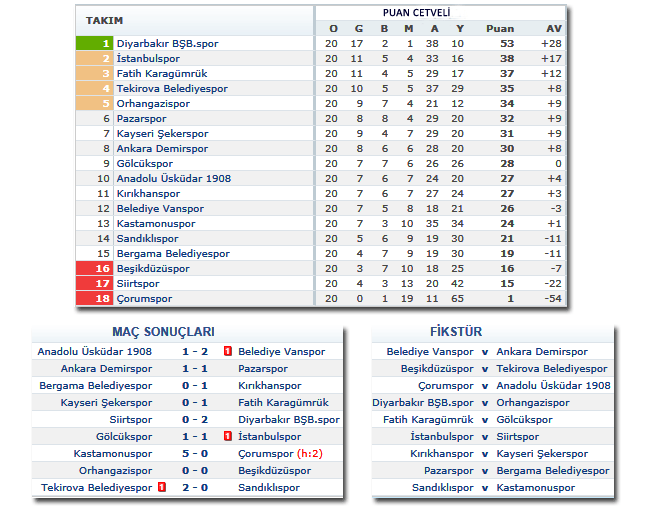Click red card icon after Tekirova Belediyespor result

click(x=162, y=487)
